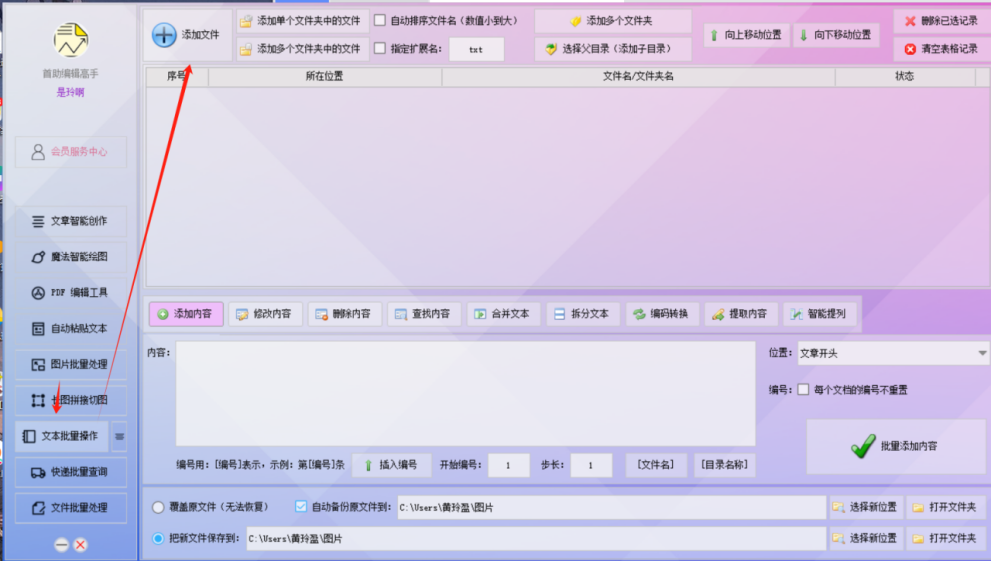The image size is (992, 561).
Task: Open 图片批量处理 in sidebar
Action: [71, 364]
